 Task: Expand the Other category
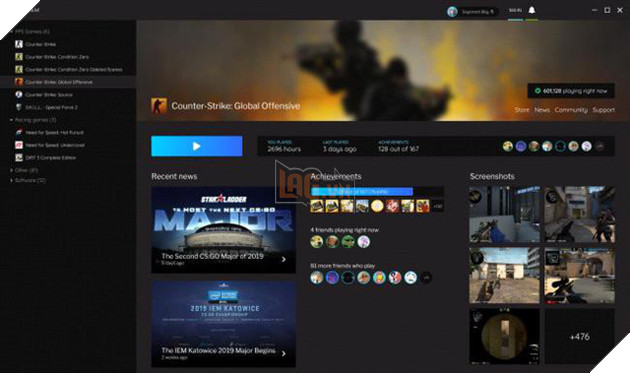11,170
